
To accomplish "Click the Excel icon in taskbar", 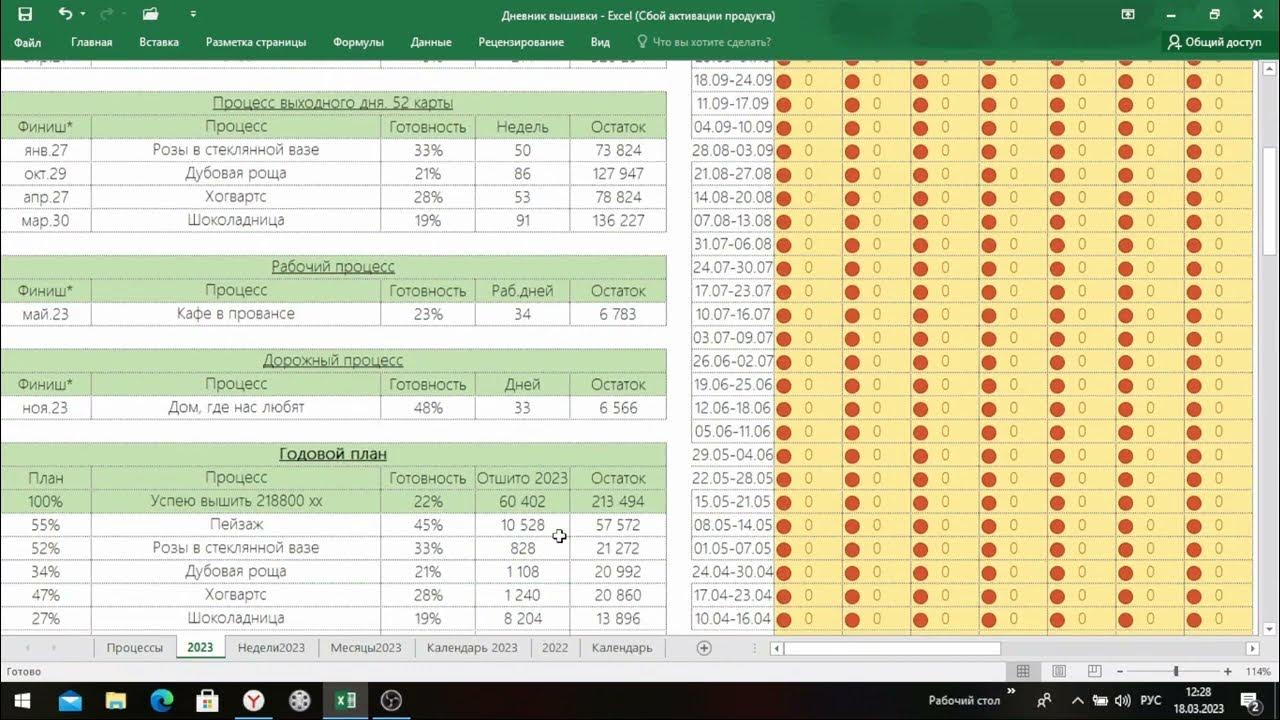I will [x=345, y=700].
